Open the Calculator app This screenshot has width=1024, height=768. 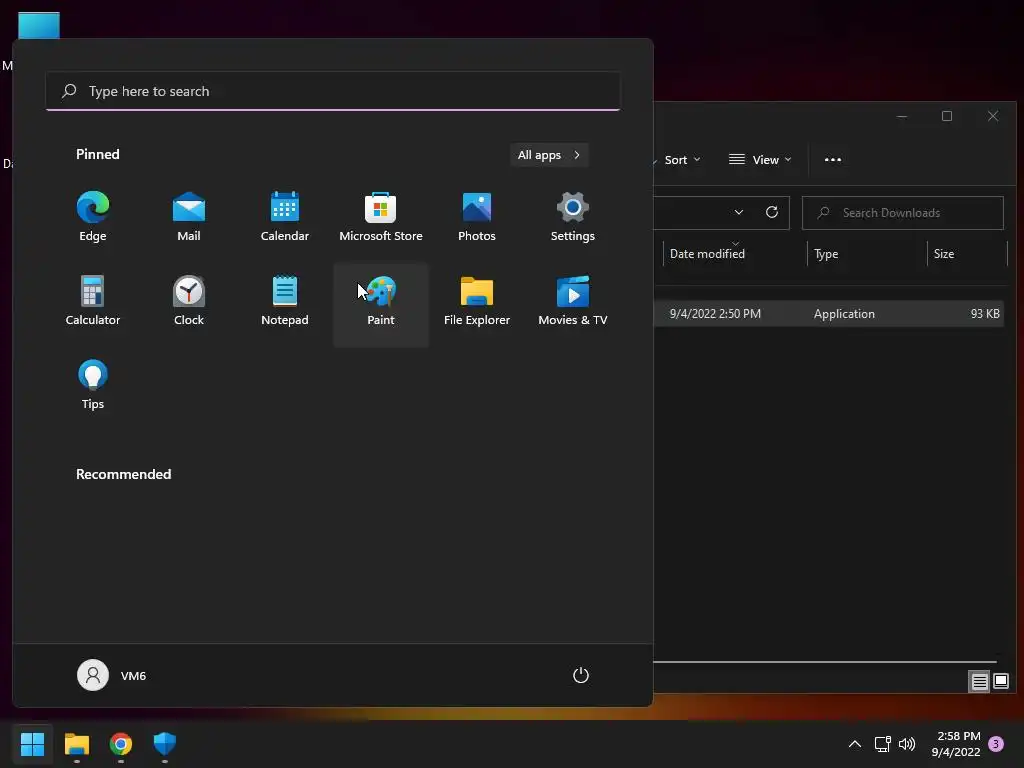[x=93, y=301]
